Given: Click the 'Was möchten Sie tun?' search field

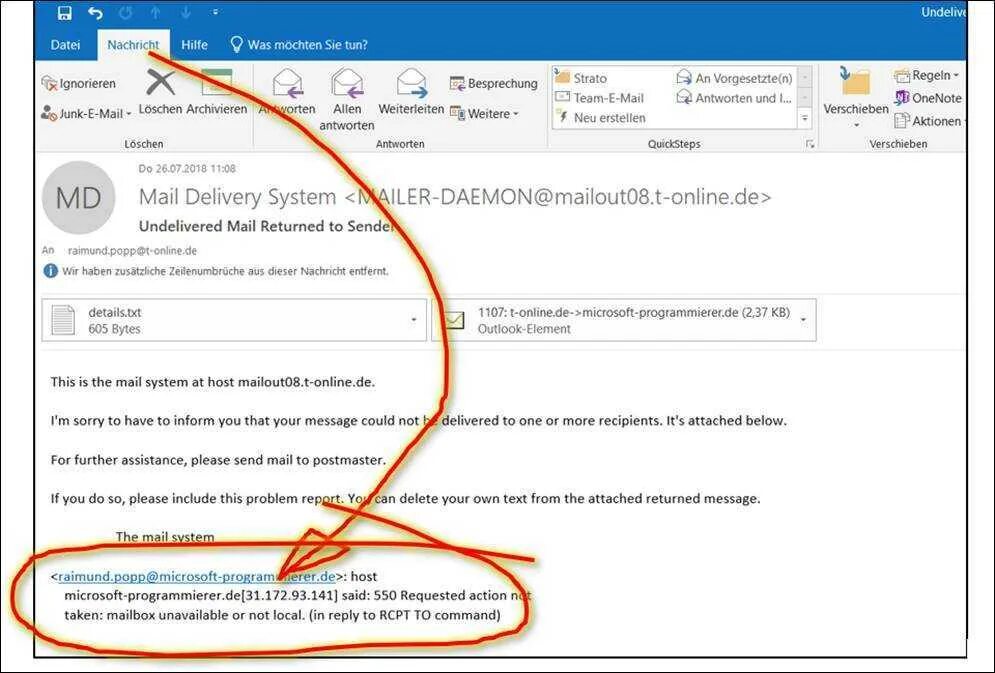Looking at the screenshot, I should coord(299,45).
